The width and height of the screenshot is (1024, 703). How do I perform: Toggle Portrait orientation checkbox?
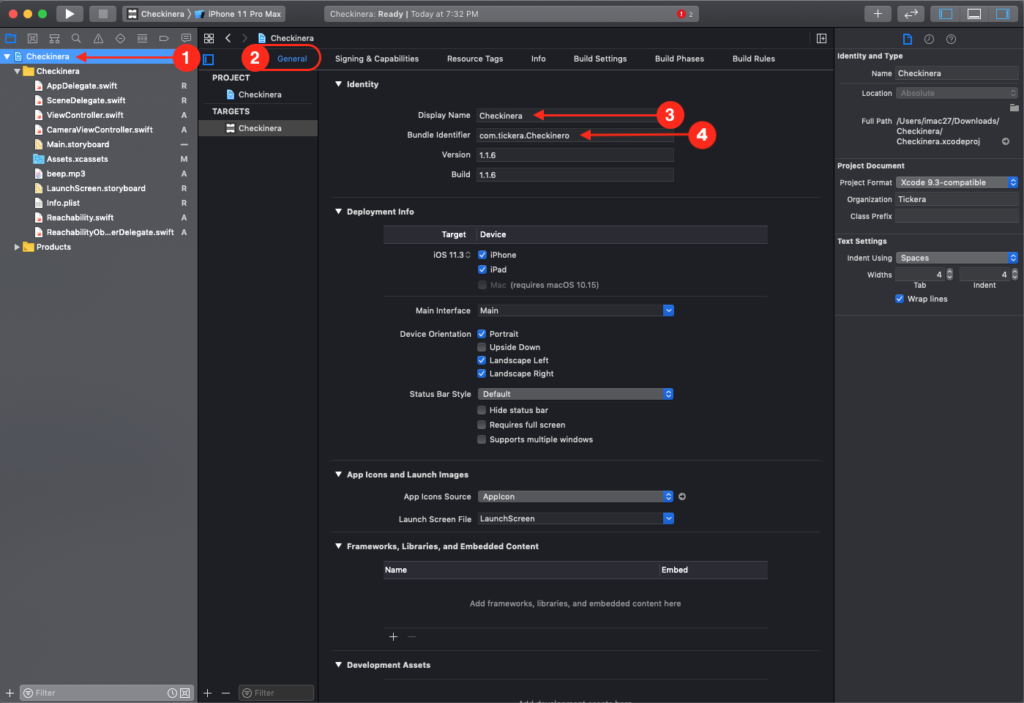[481, 334]
